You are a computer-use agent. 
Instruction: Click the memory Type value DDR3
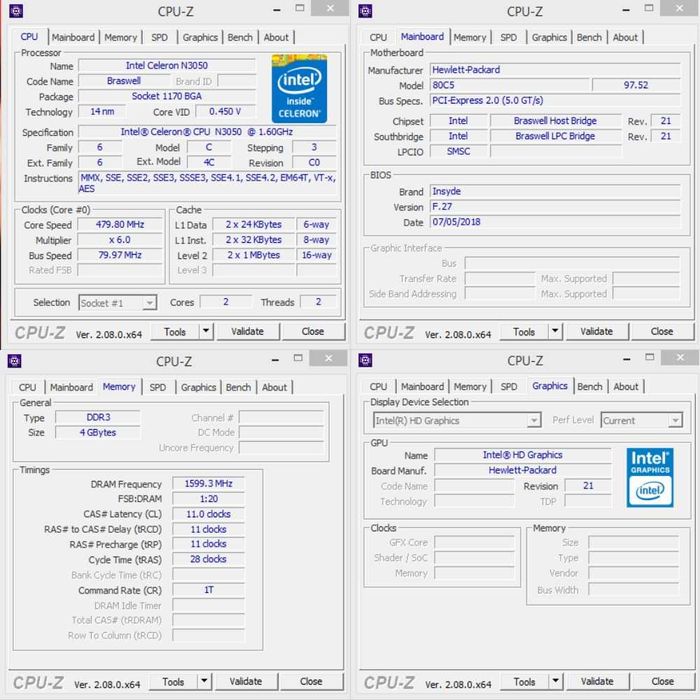click(98, 417)
